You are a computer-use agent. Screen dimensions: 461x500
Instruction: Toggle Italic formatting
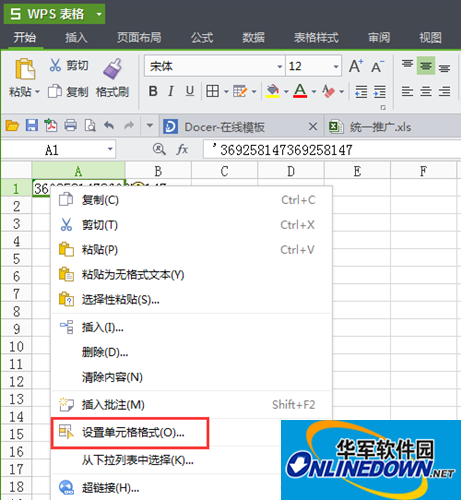(x=171, y=91)
